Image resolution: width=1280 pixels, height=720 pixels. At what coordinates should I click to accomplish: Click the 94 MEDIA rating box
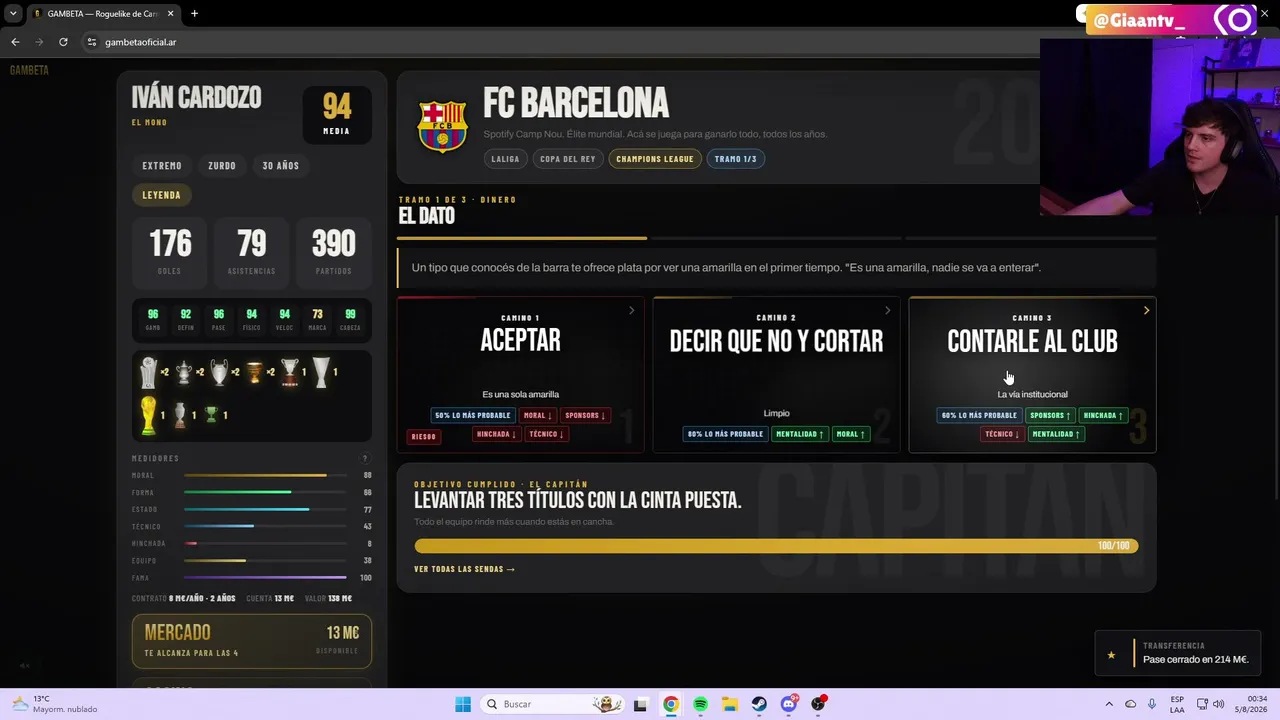(337, 115)
